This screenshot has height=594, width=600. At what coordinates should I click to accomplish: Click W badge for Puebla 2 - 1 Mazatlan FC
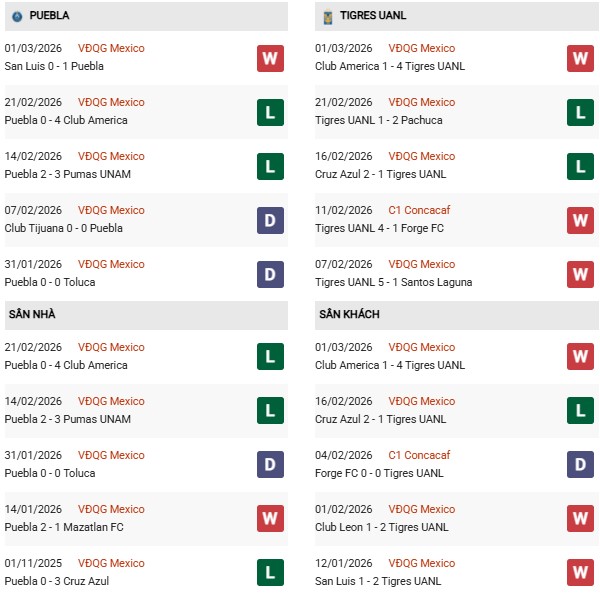(270, 519)
